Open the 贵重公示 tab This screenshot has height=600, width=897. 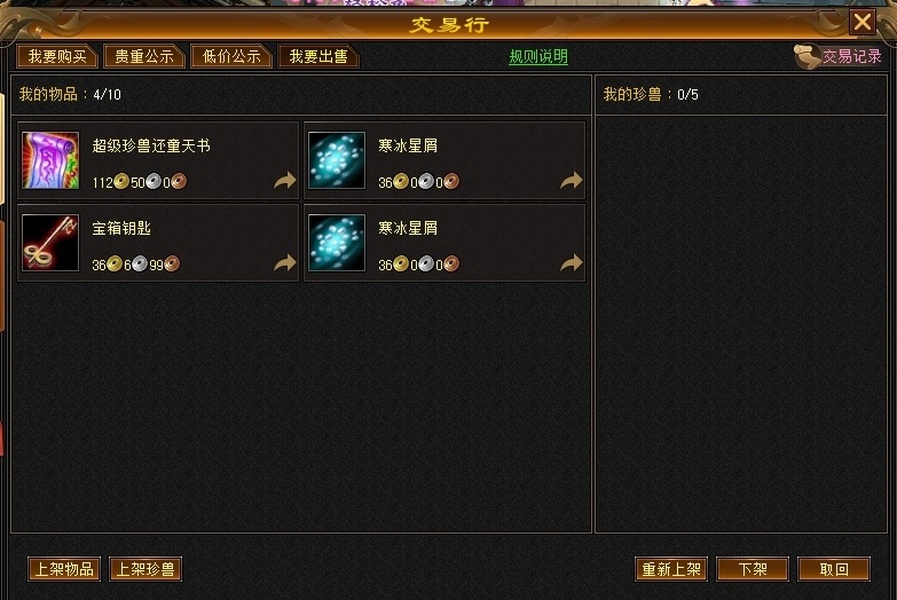click(145, 56)
